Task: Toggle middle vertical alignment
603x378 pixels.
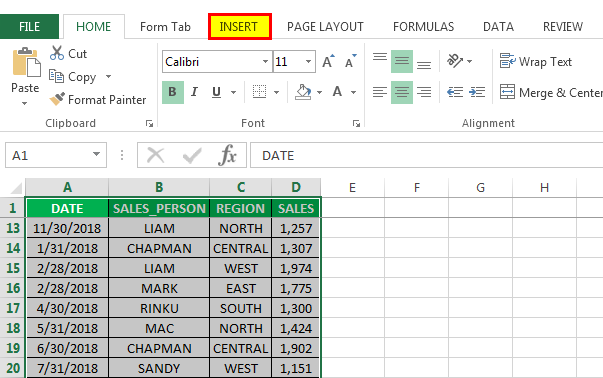Action: pos(402,62)
